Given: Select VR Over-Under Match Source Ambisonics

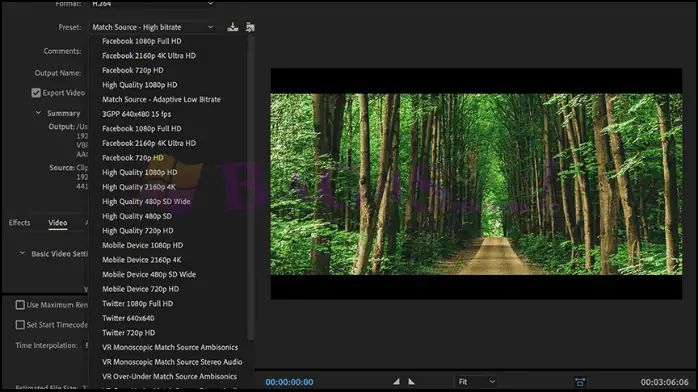Looking at the screenshot, I should point(169,376).
